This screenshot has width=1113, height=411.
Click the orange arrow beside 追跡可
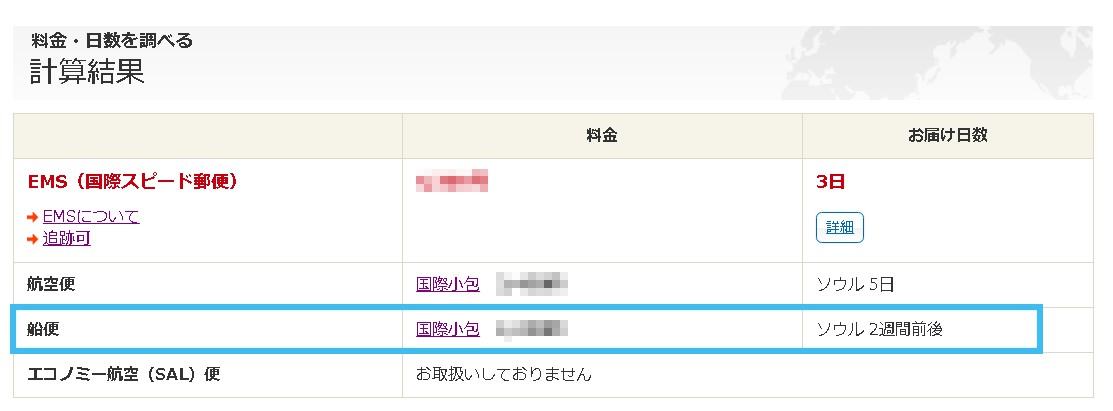click(x=32, y=239)
